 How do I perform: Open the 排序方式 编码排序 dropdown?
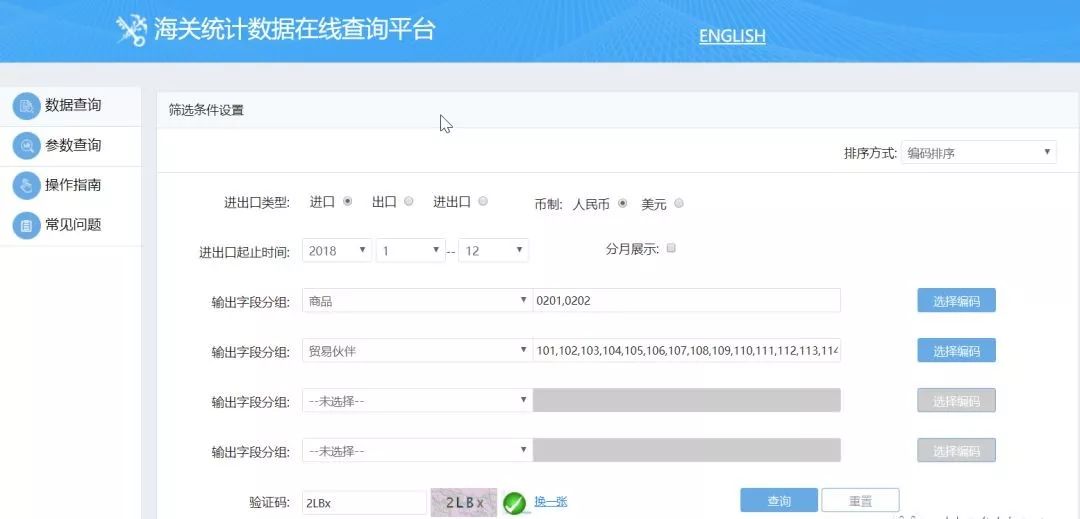pyautogui.click(x=978, y=153)
